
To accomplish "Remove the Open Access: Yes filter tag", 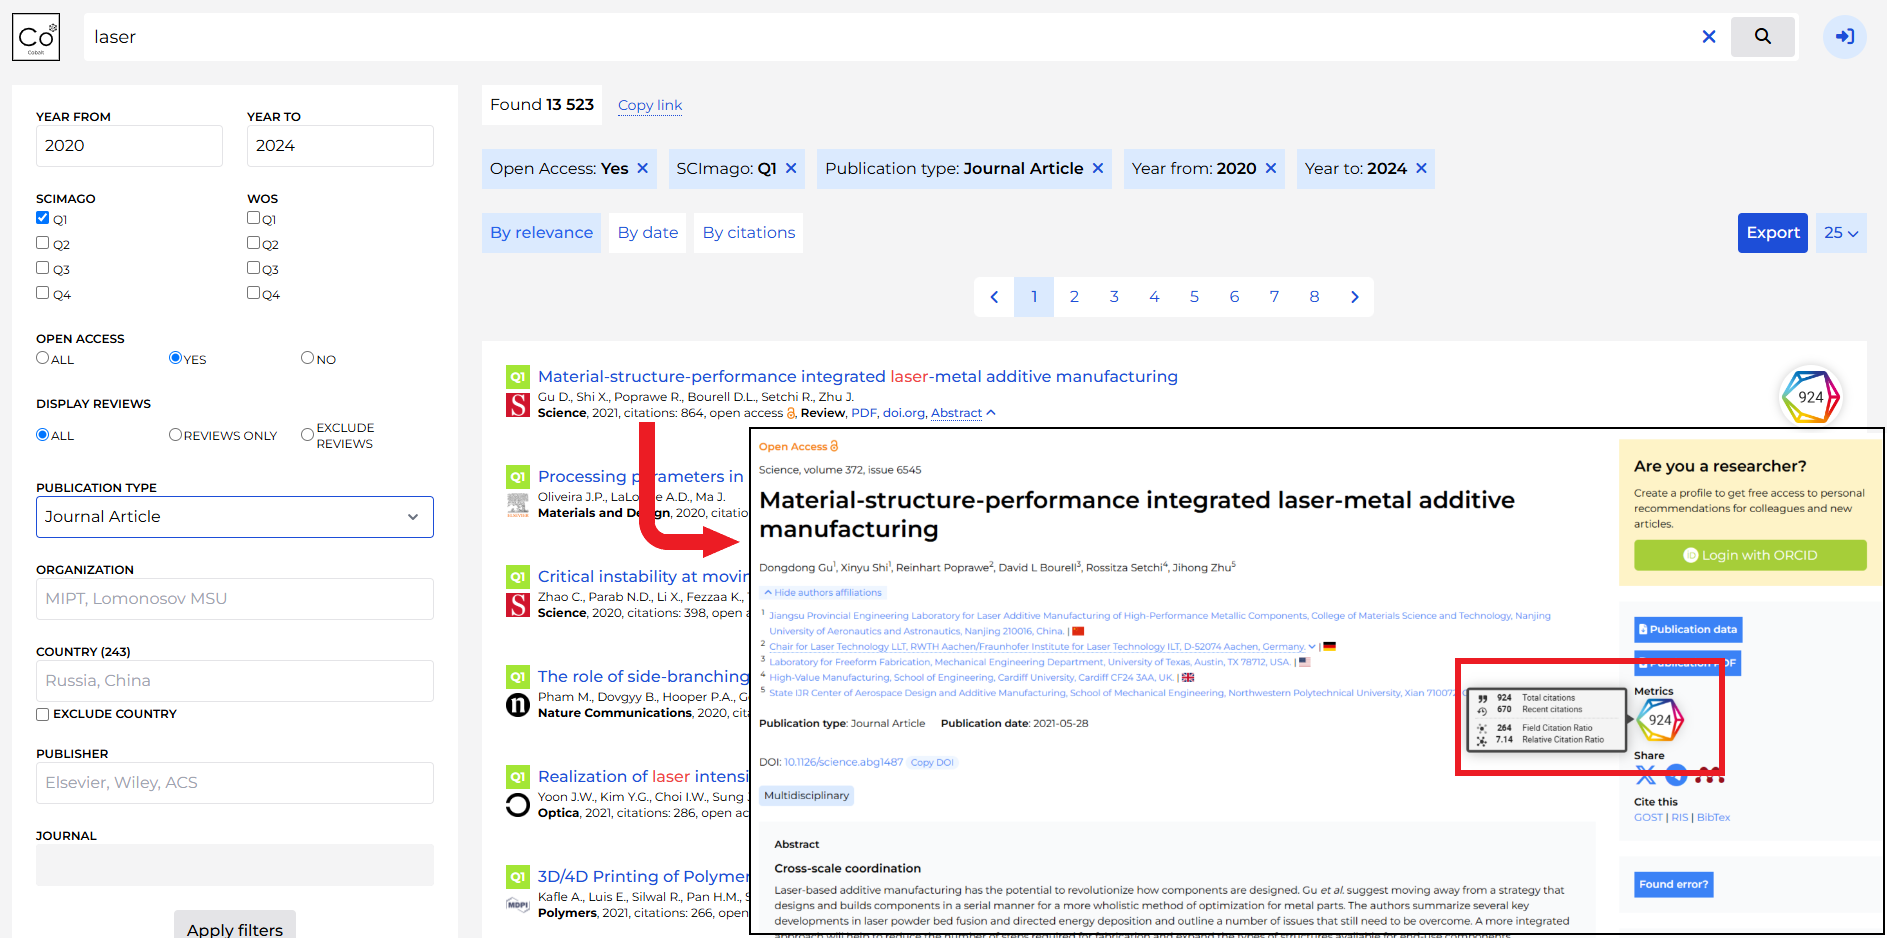I will (643, 168).
